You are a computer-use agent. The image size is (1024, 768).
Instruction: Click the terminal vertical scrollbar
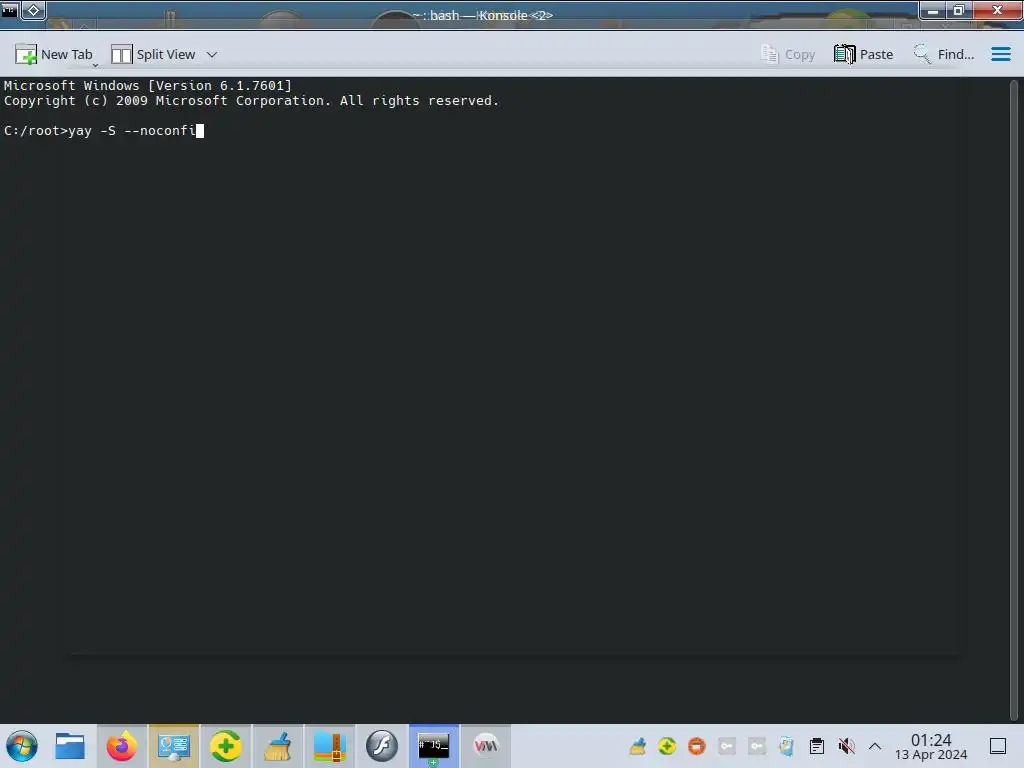[x=1014, y=398]
